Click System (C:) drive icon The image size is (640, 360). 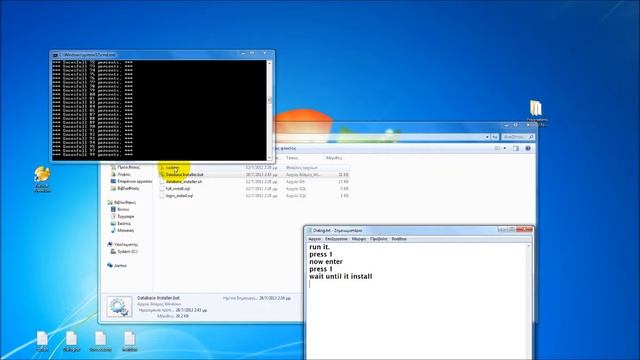point(113,251)
